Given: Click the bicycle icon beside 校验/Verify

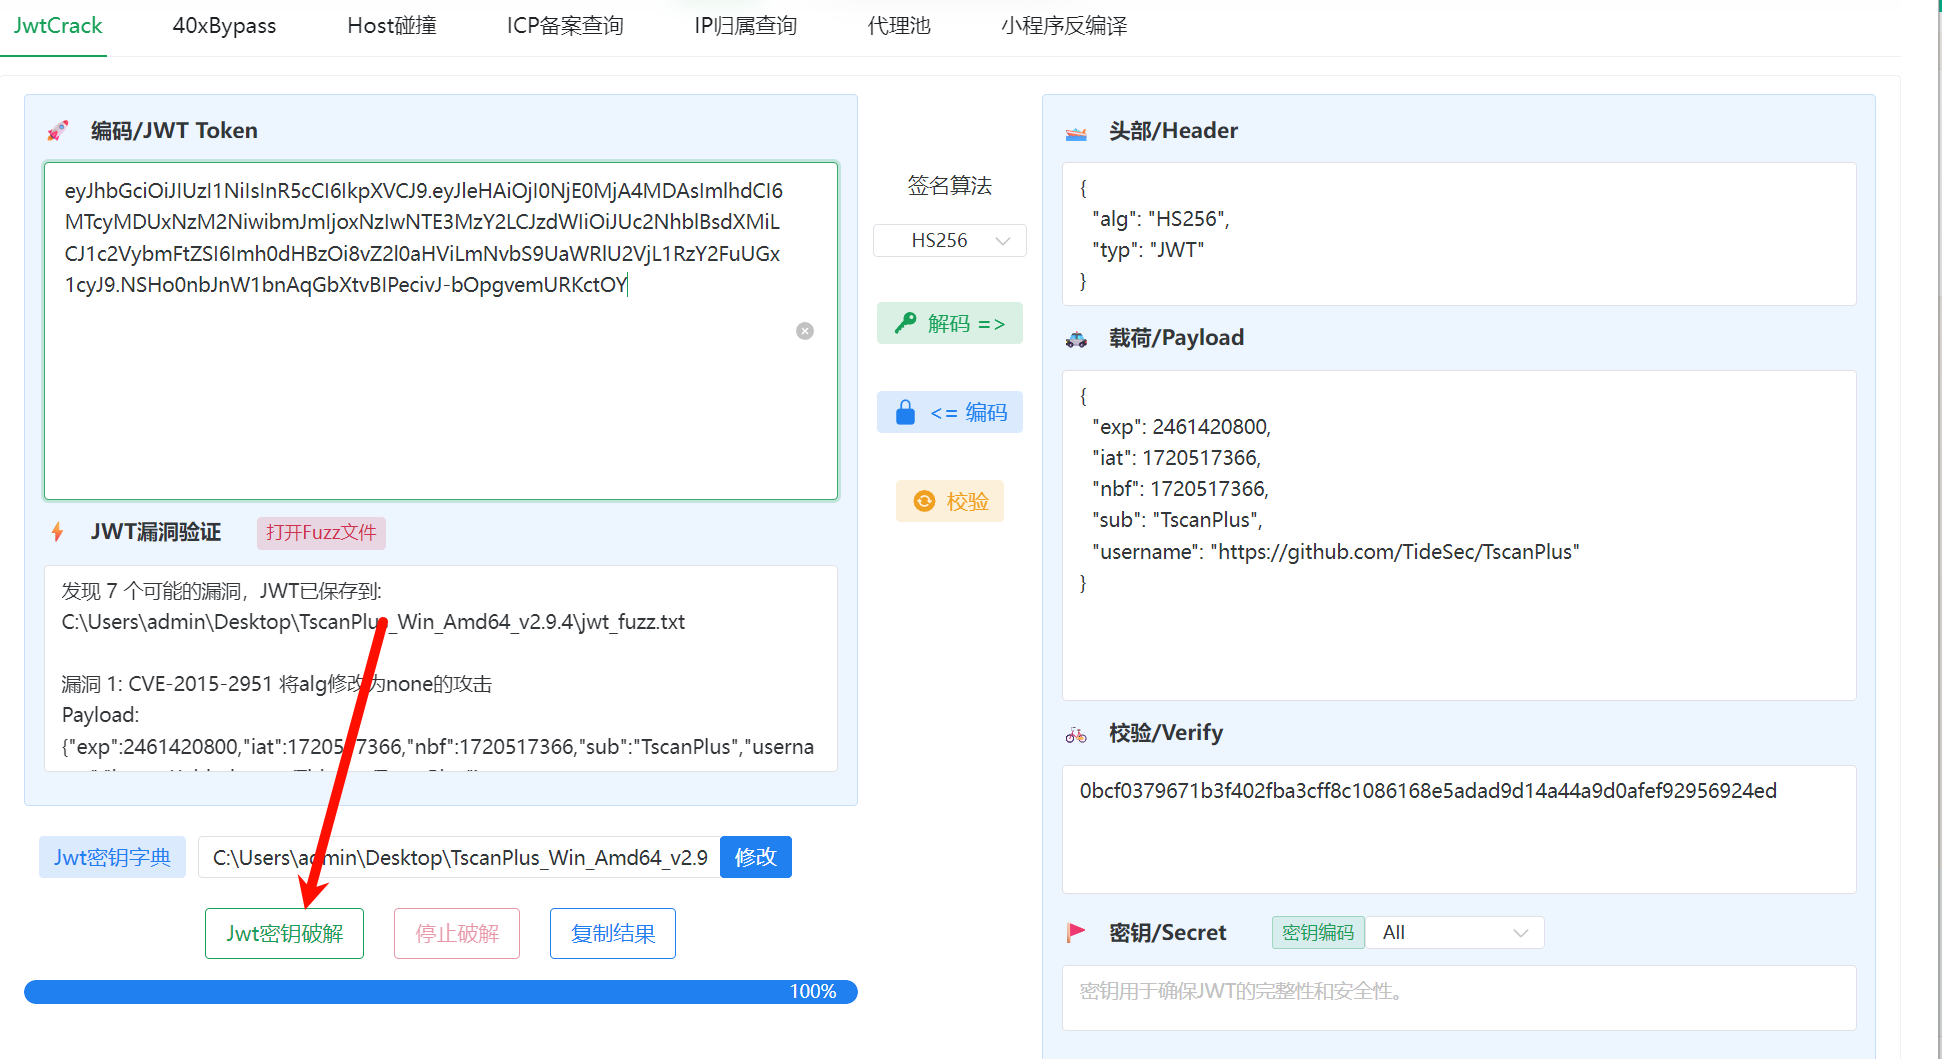Looking at the screenshot, I should click(x=1076, y=734).
